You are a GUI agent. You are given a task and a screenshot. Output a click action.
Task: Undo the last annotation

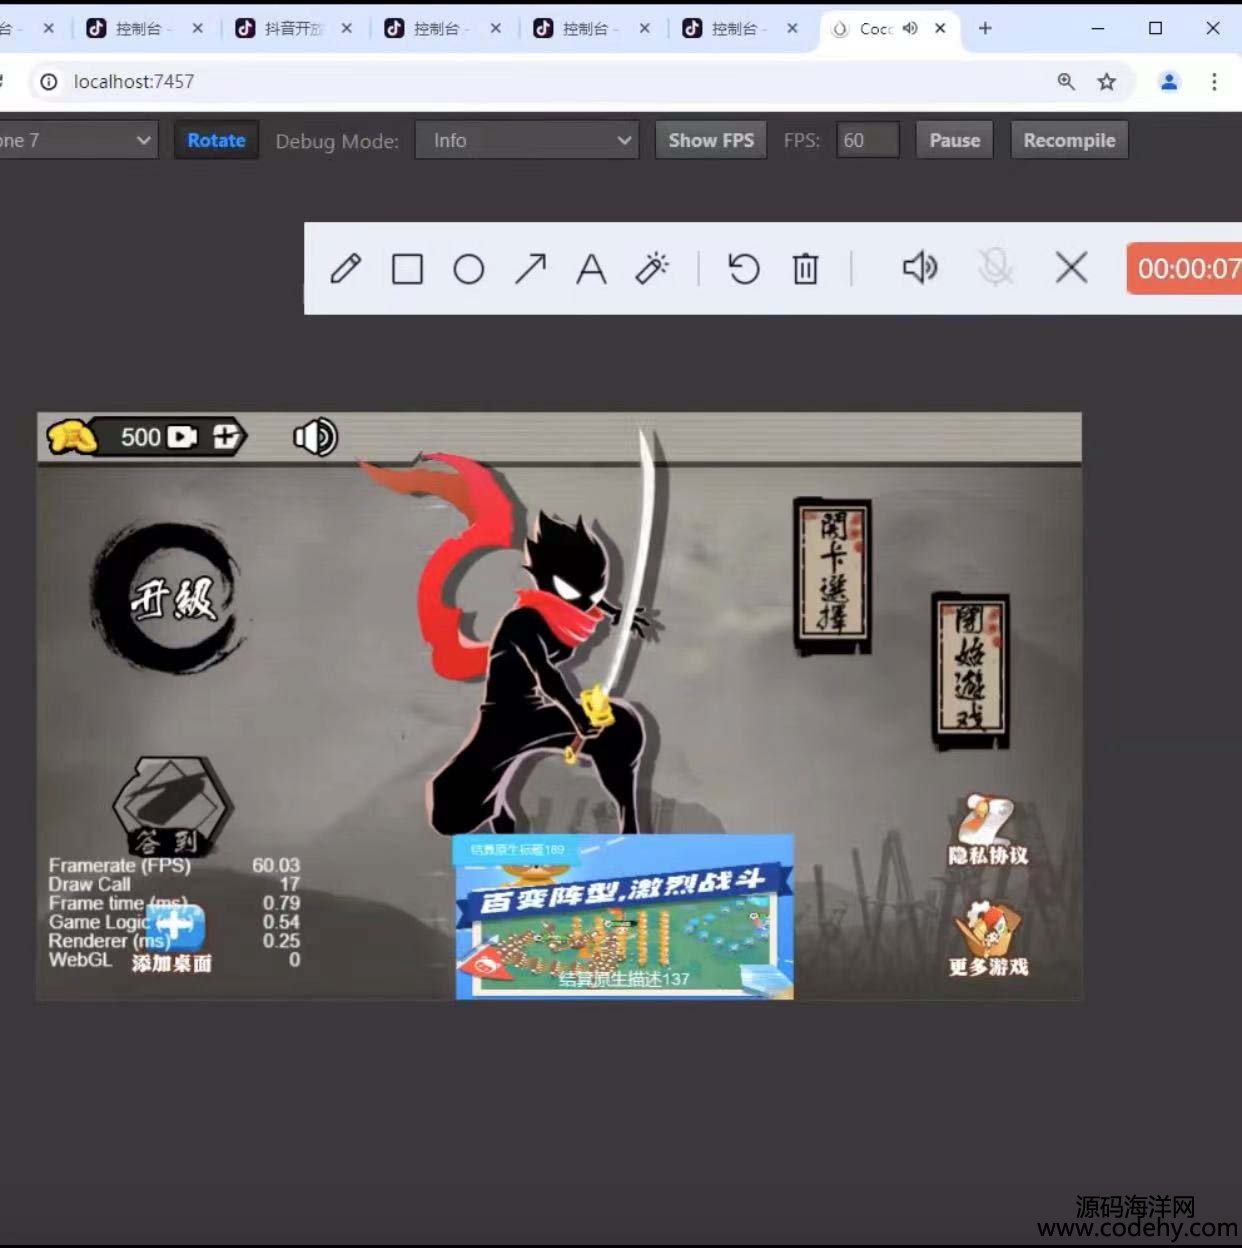pos(743,269)
